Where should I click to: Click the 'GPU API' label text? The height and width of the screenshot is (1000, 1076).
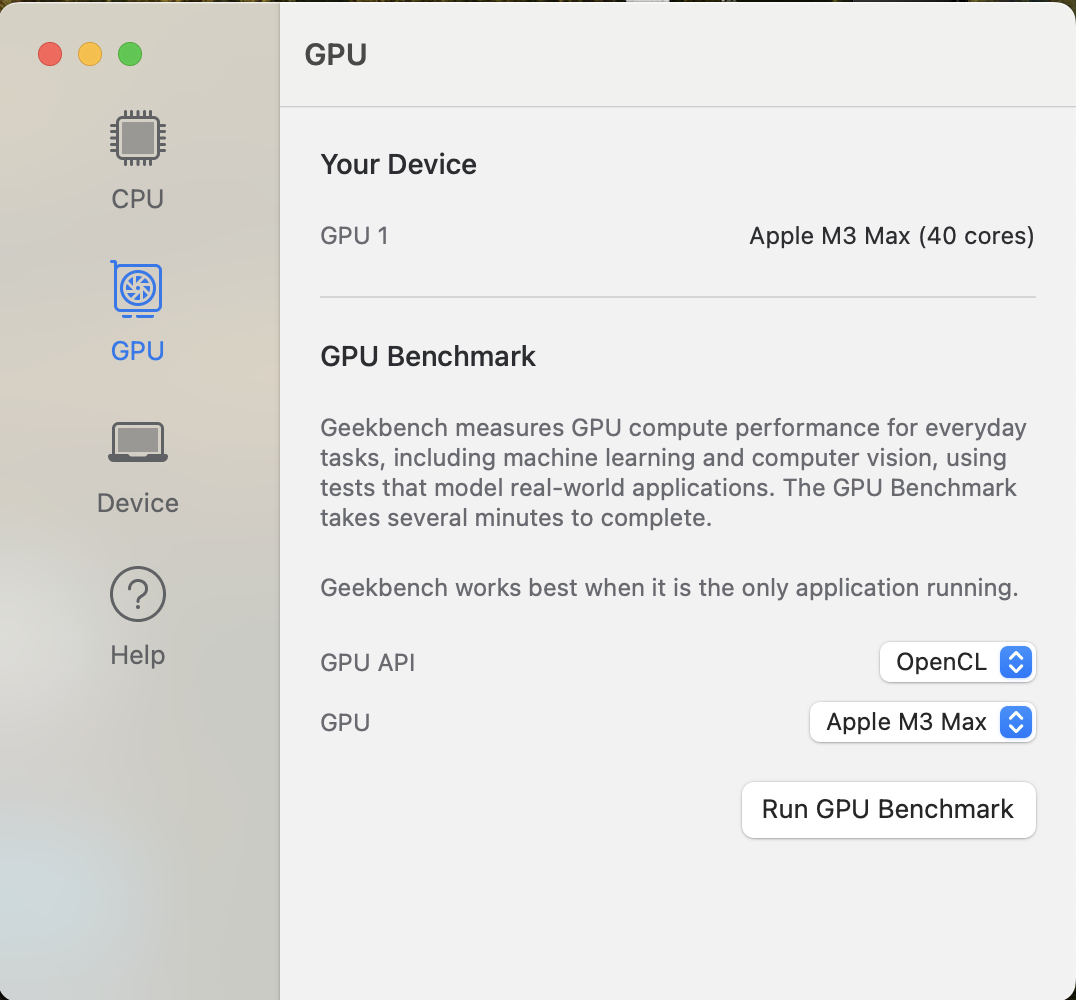click(x=367, y=663)
